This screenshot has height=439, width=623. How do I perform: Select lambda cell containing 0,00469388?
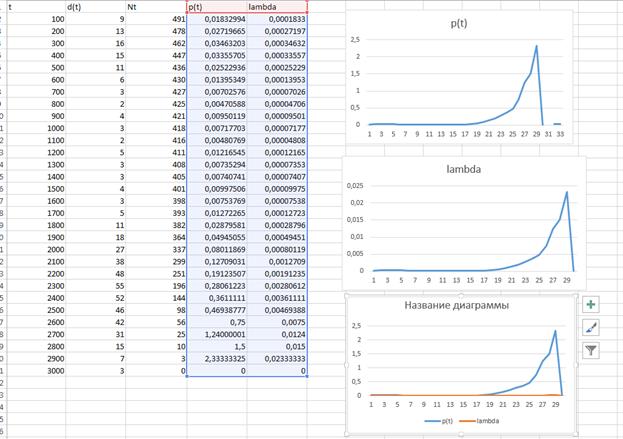[x=277, y=310]
